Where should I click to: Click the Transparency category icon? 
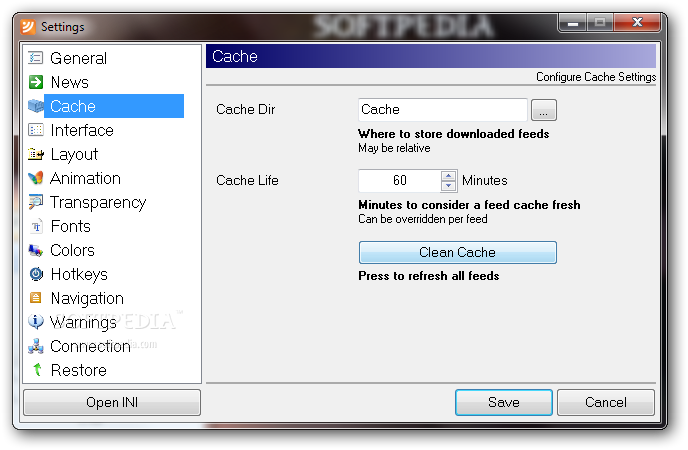[x=36, y=202]
